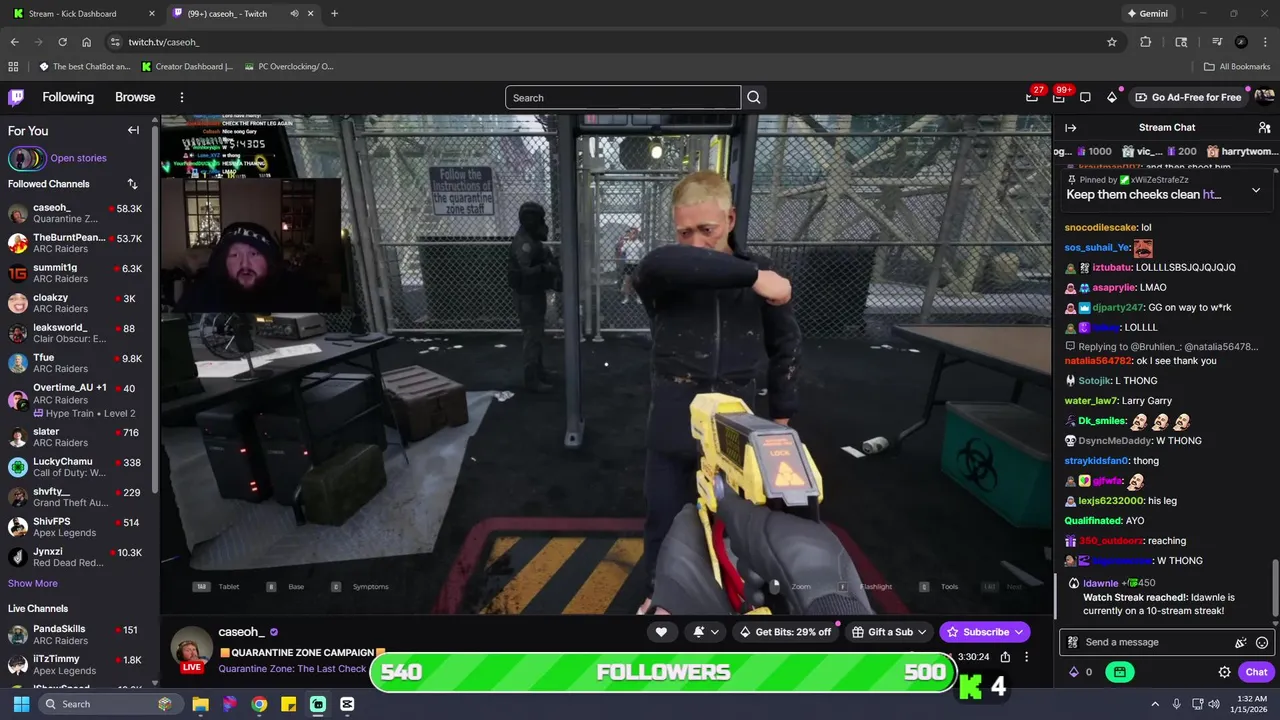This screenshot has height=720, width=1280.
Task: Open stories in the sidebar
Action: (x=57, y=158)
